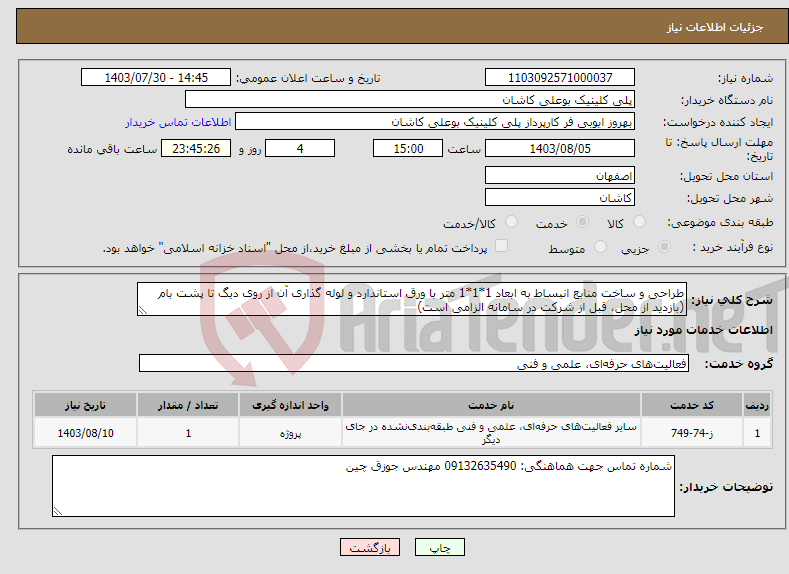
Task: Click the remaining days field showing 4
Action: pos(300,148)
